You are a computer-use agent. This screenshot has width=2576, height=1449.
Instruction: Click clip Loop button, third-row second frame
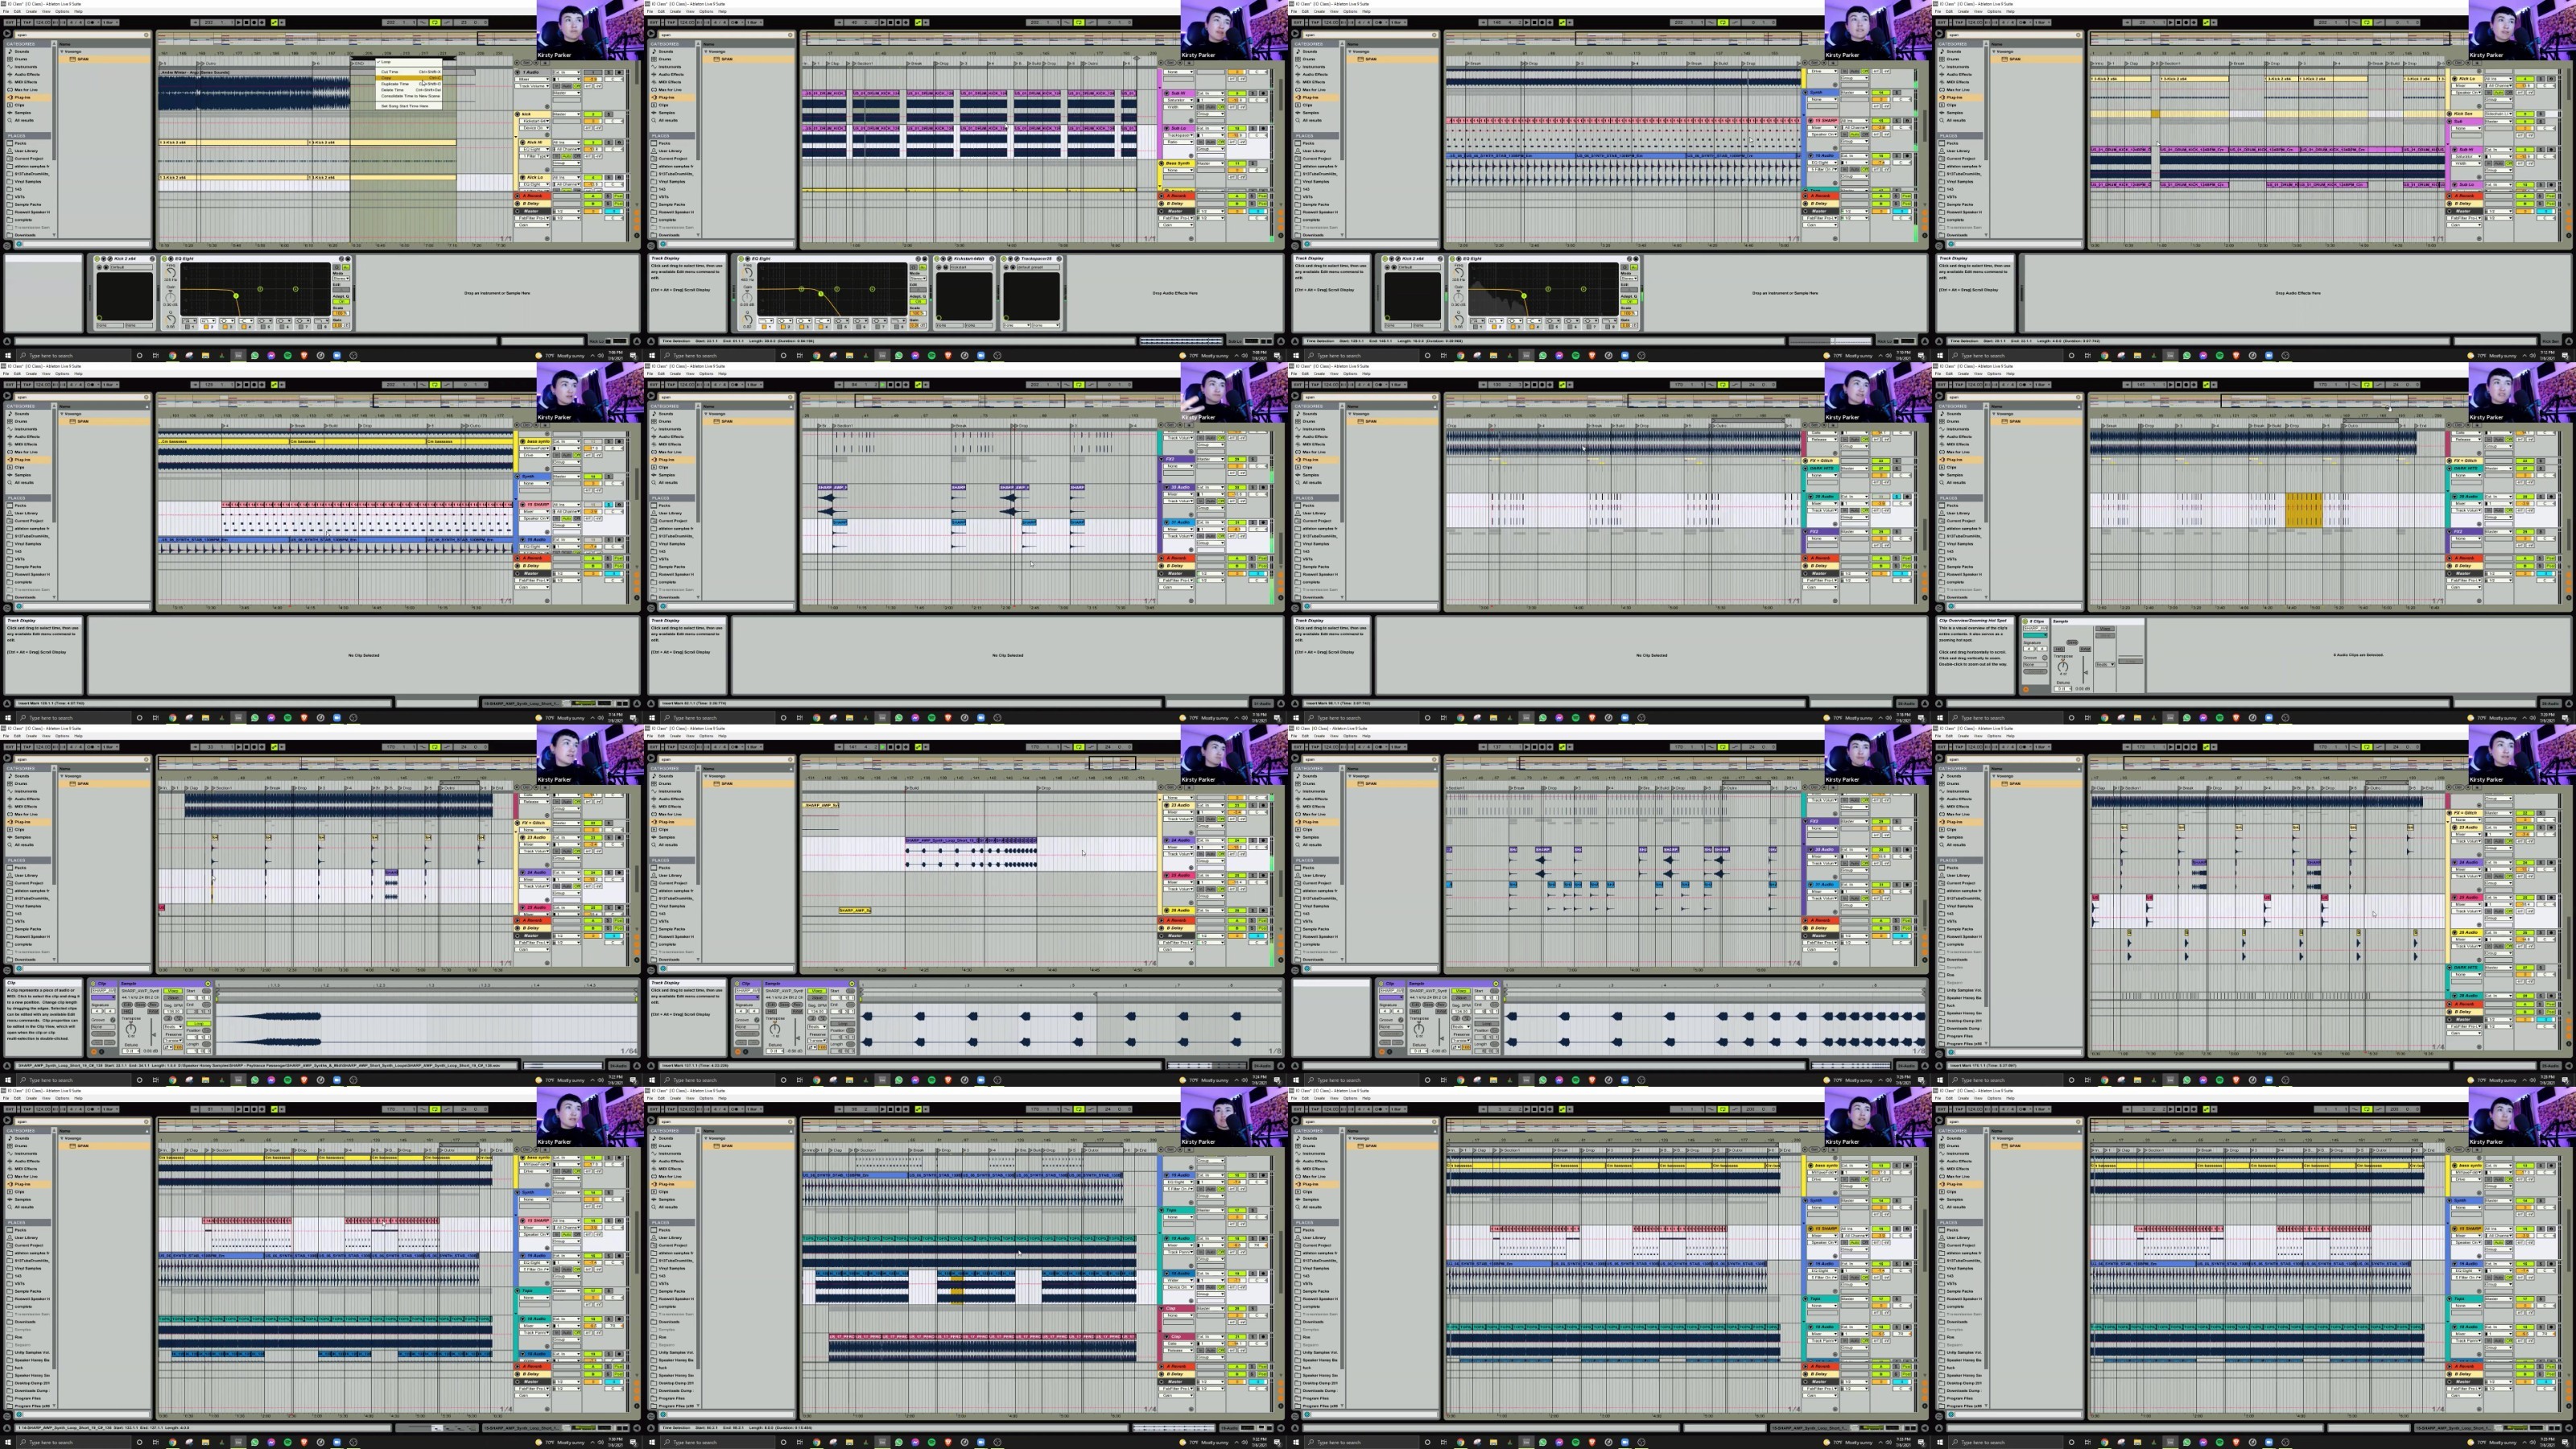(x=843, y=1024)
